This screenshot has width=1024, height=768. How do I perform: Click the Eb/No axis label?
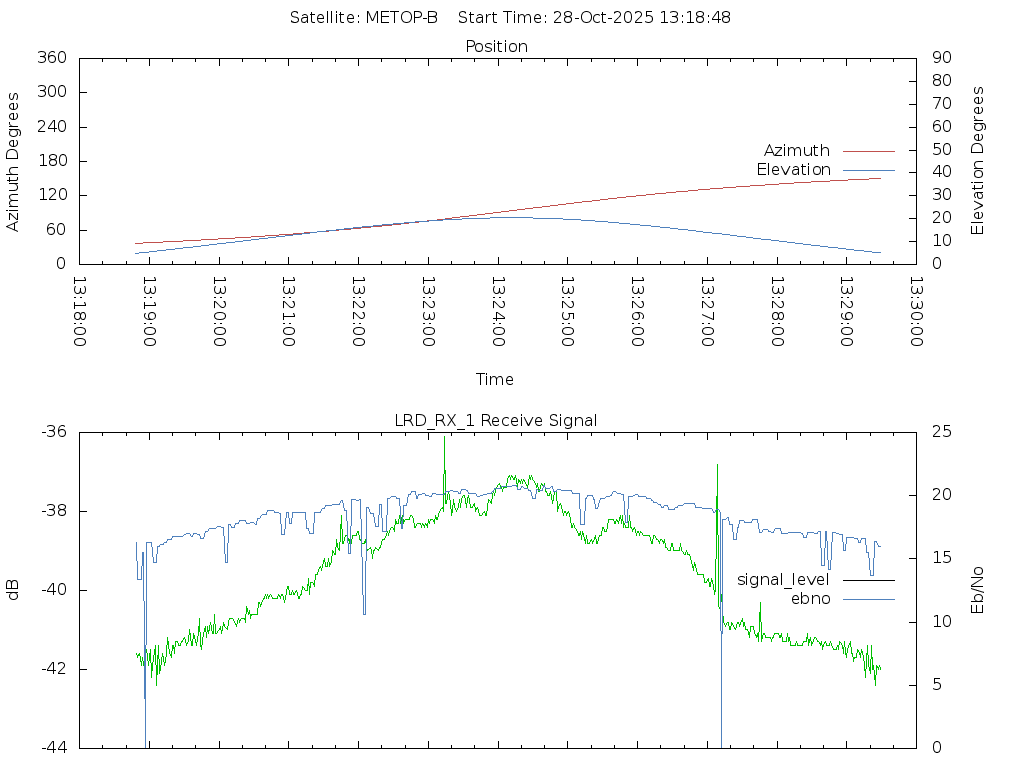point(978,590)
